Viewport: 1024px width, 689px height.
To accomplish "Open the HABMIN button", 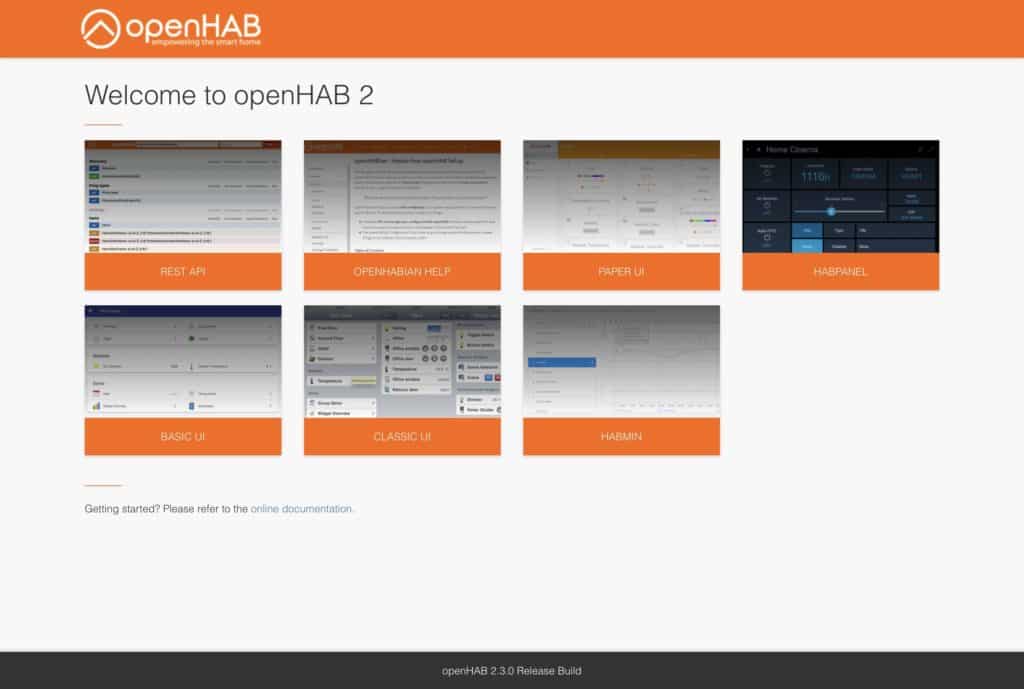I will click(x=621, y=437).
